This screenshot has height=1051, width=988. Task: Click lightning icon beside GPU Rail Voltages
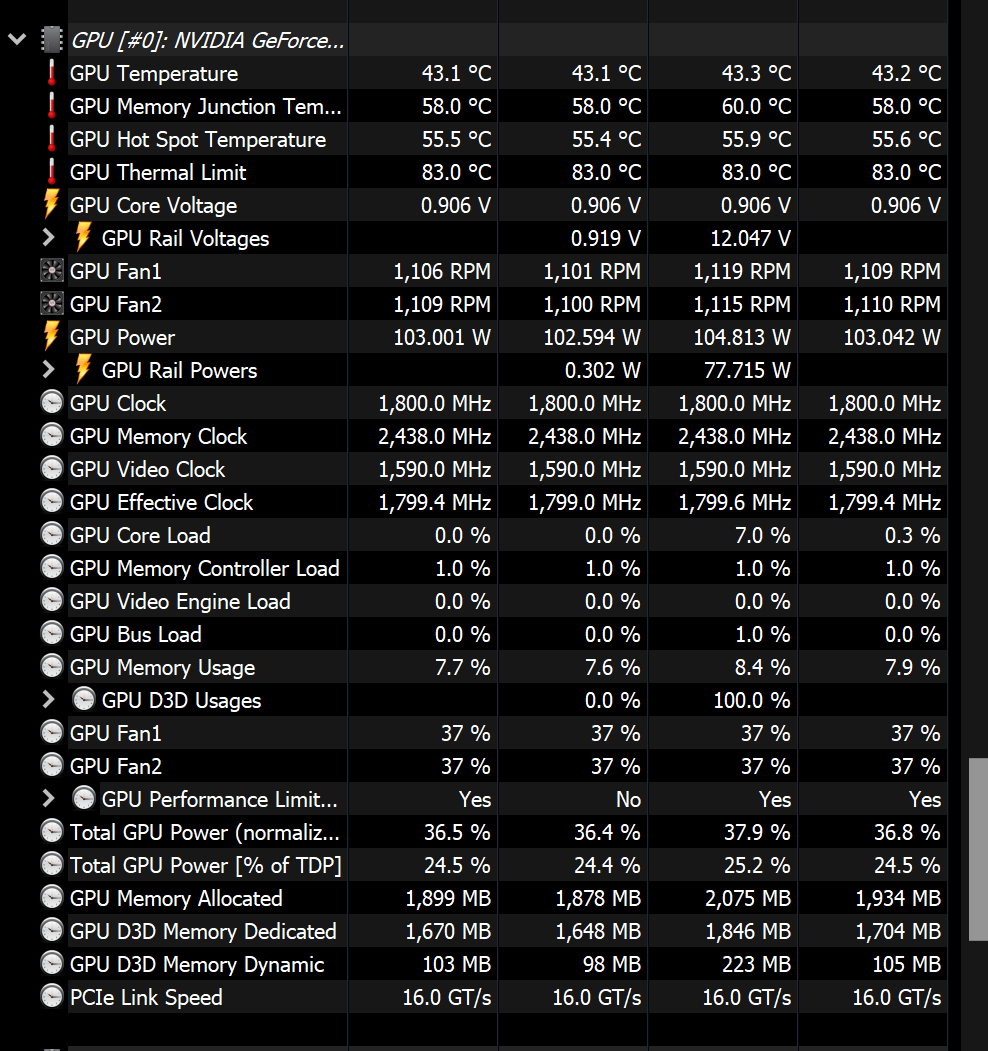(x=83, y=237)
